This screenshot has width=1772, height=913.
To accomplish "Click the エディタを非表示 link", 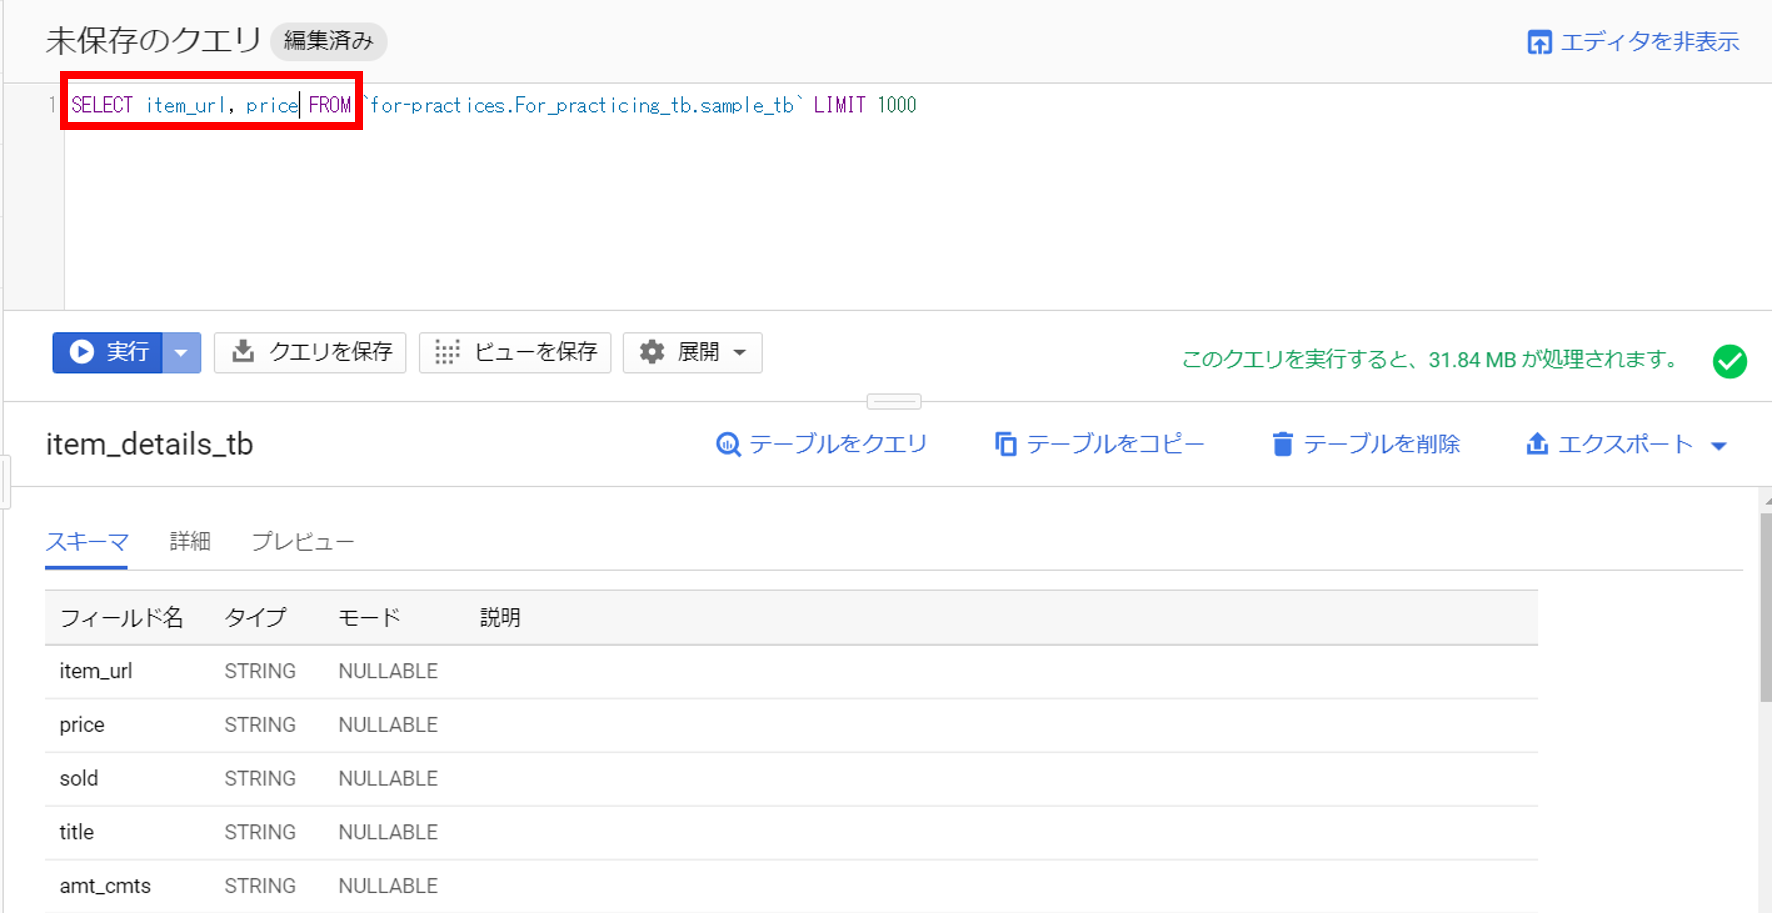I will click(1648, 42).
